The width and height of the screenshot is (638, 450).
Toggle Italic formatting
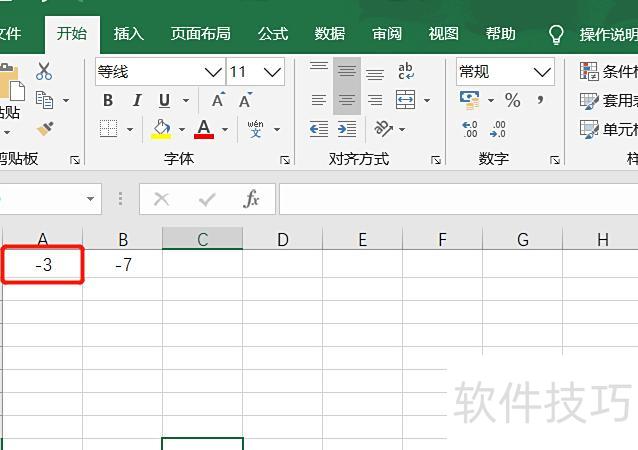coord(137,100)
